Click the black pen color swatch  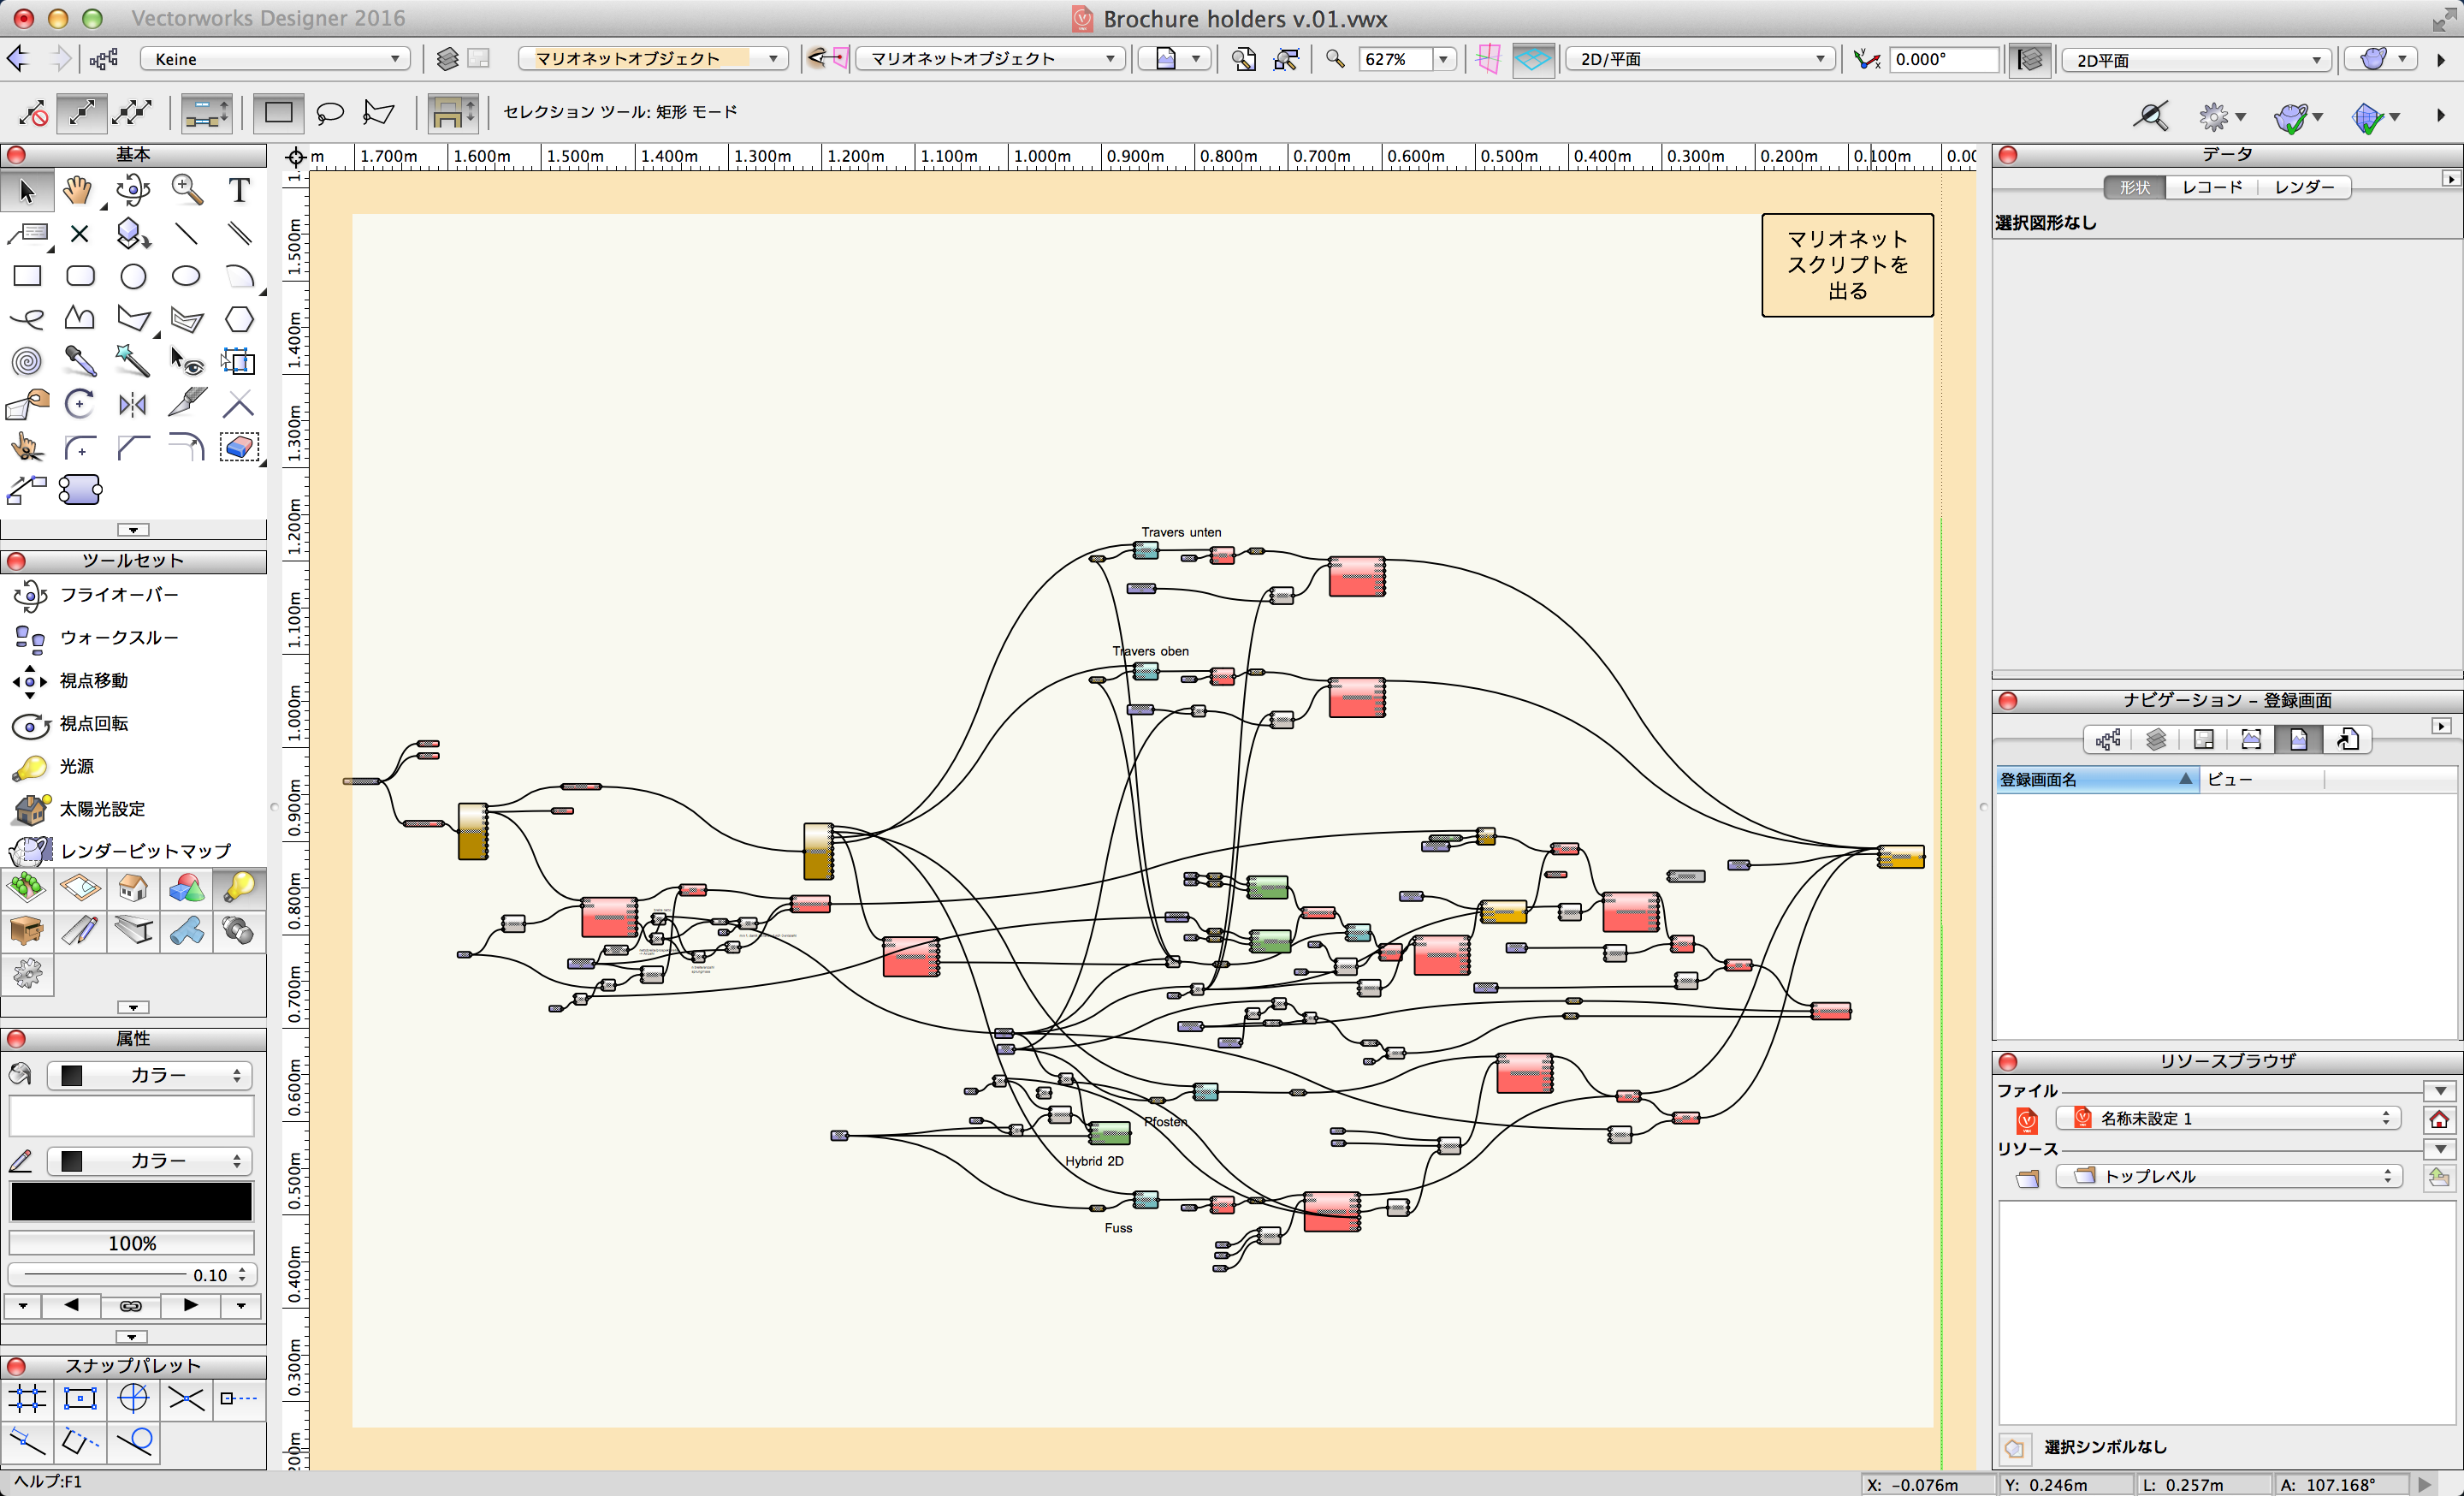[131, 1201]
